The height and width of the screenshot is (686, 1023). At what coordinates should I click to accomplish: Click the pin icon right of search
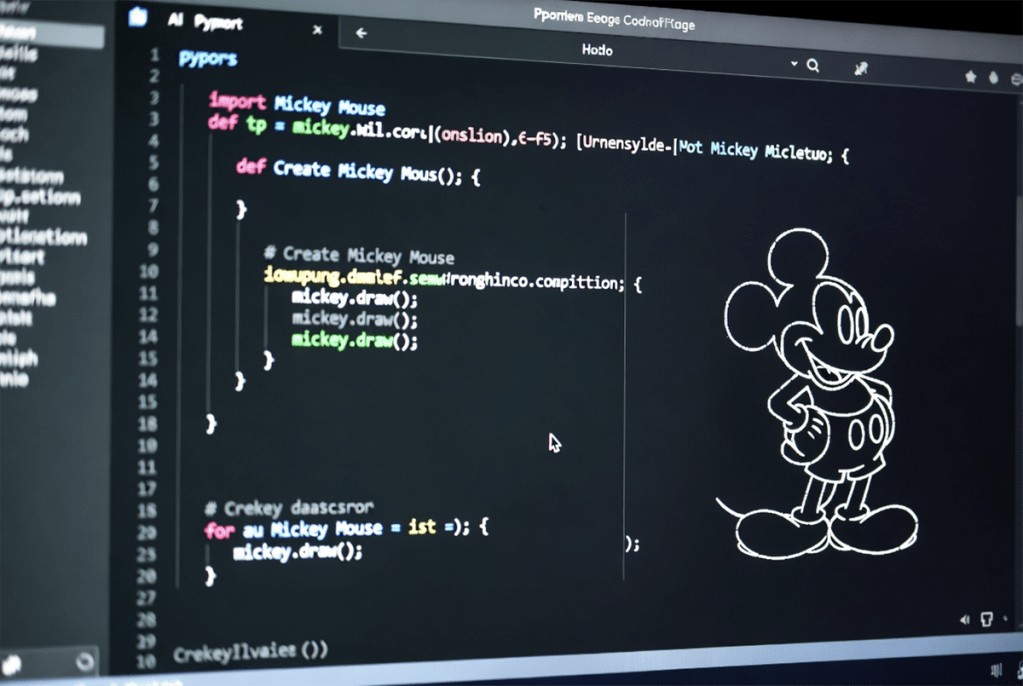pyautogui.click(x=861, y=69)
